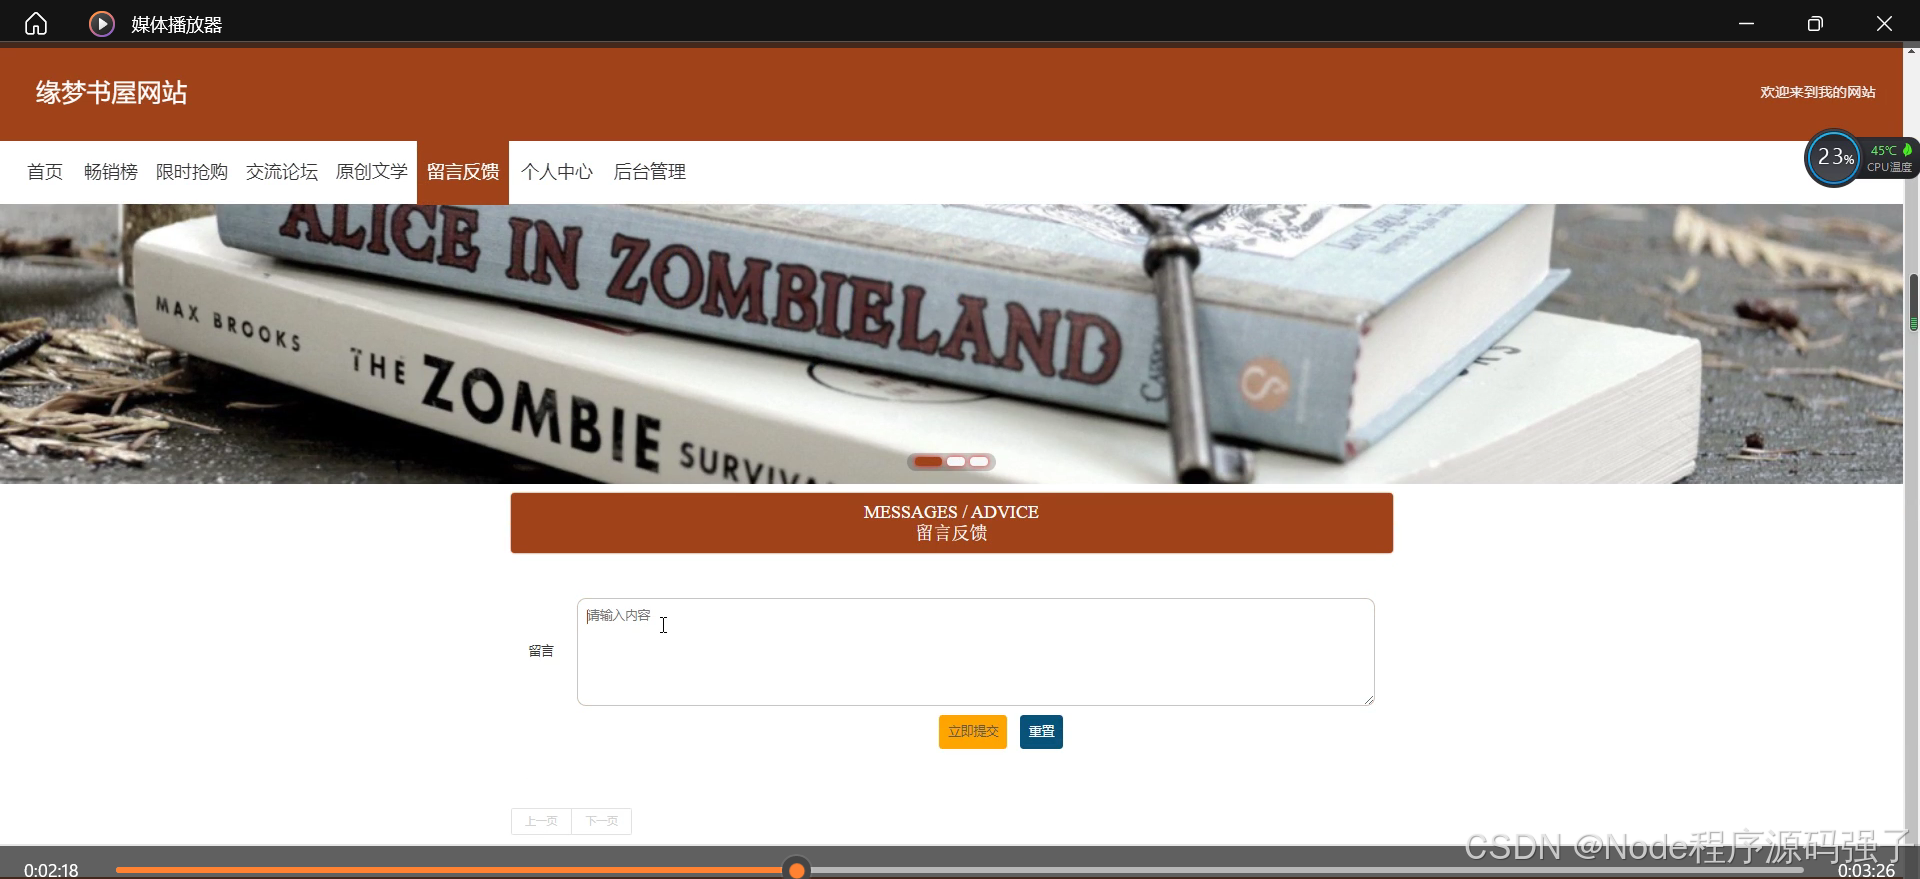Submit the message with 立即提交

tap(973, 732)
